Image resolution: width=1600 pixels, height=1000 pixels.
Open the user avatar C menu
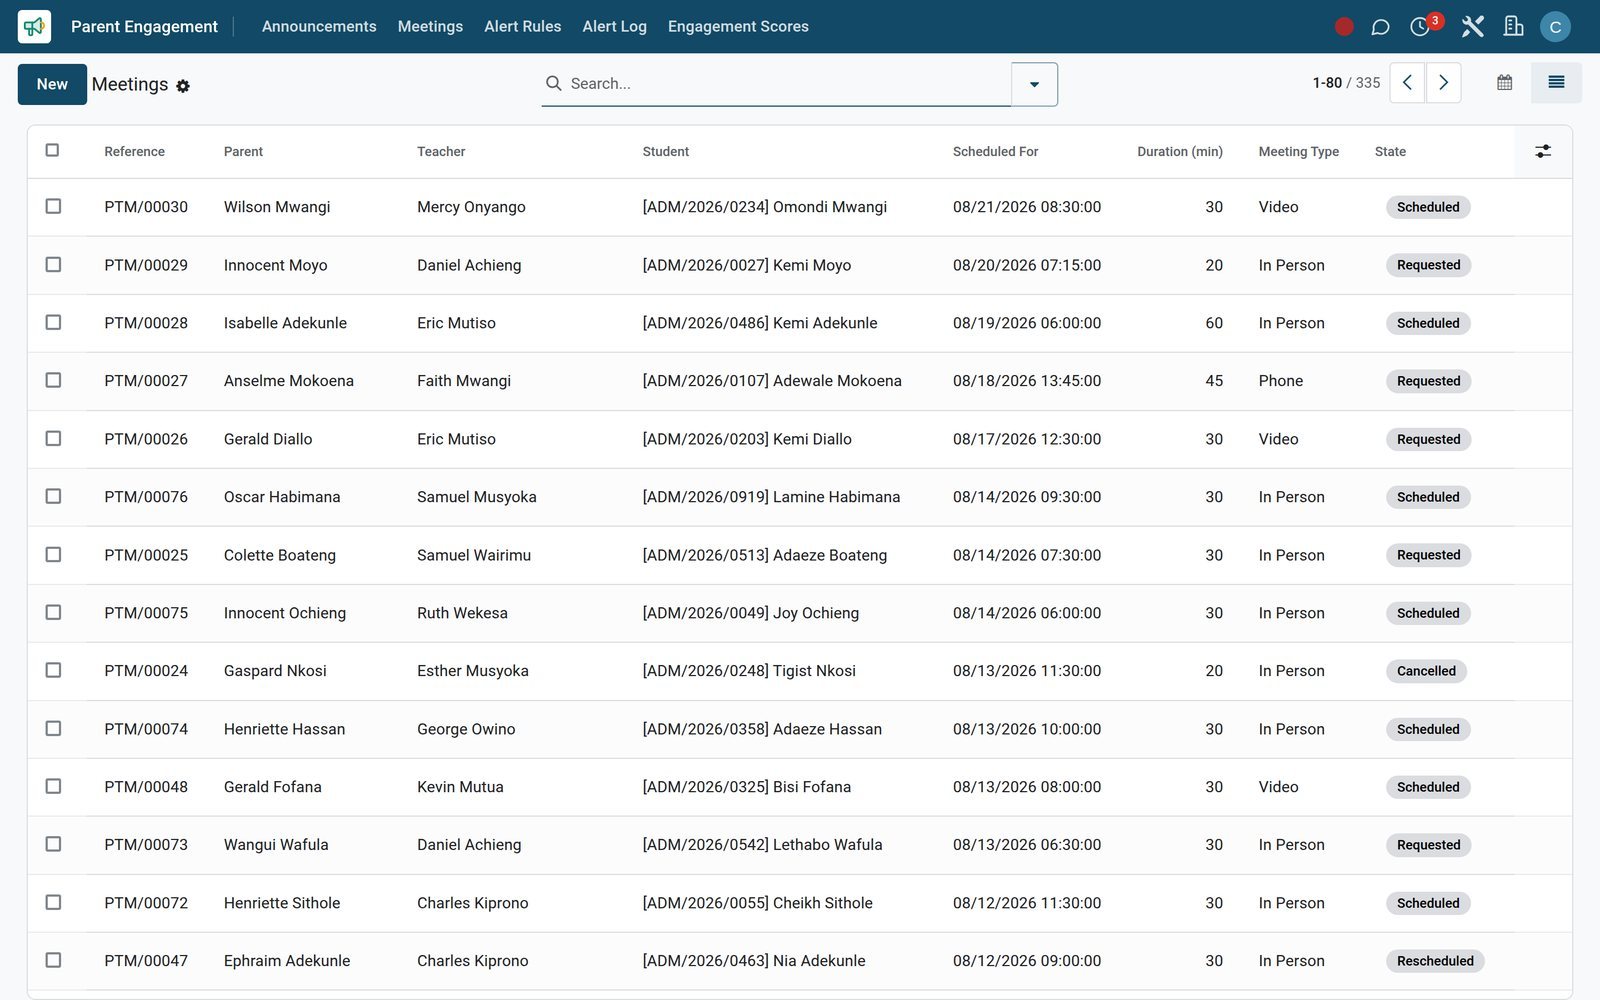point(1555,27)
